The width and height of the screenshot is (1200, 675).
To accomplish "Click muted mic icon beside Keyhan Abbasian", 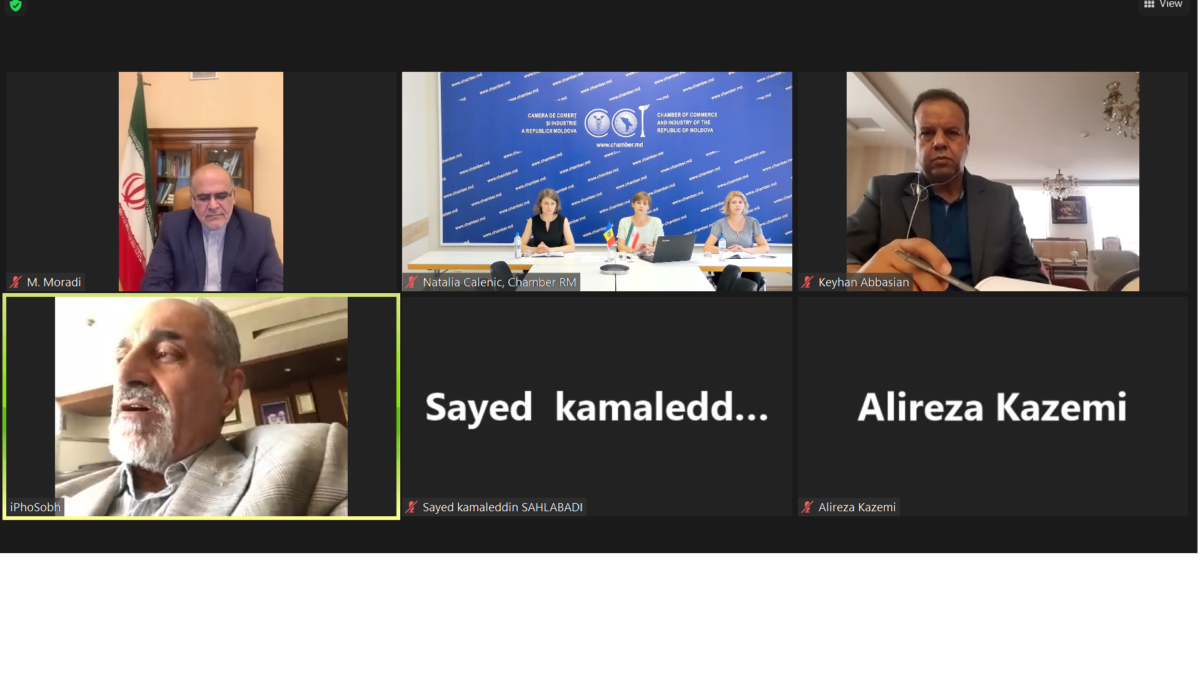I will tap(808, 282).
